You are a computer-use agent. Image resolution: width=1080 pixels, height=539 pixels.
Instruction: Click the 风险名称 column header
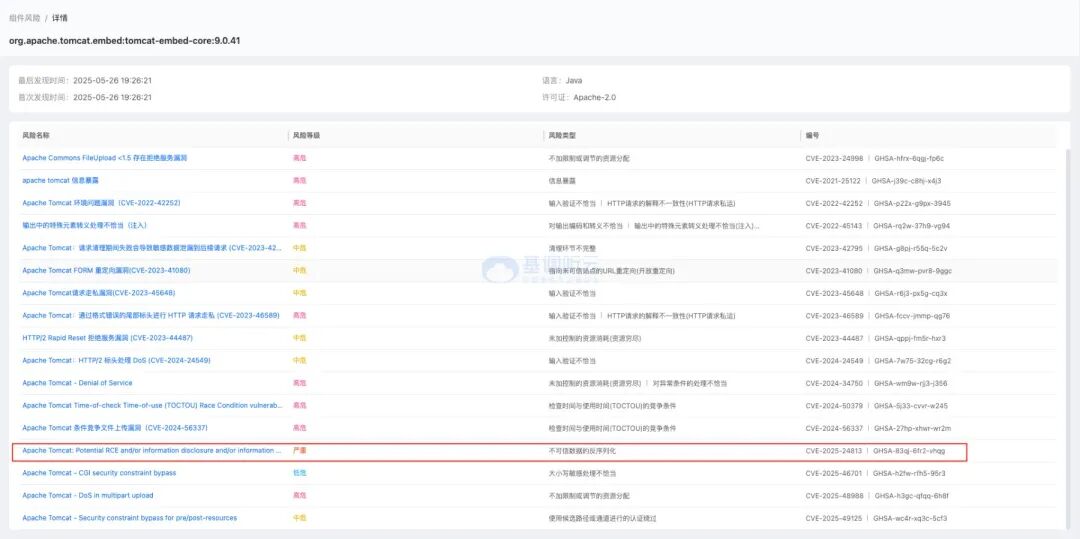pyautogui.click(x=36, y=135)
